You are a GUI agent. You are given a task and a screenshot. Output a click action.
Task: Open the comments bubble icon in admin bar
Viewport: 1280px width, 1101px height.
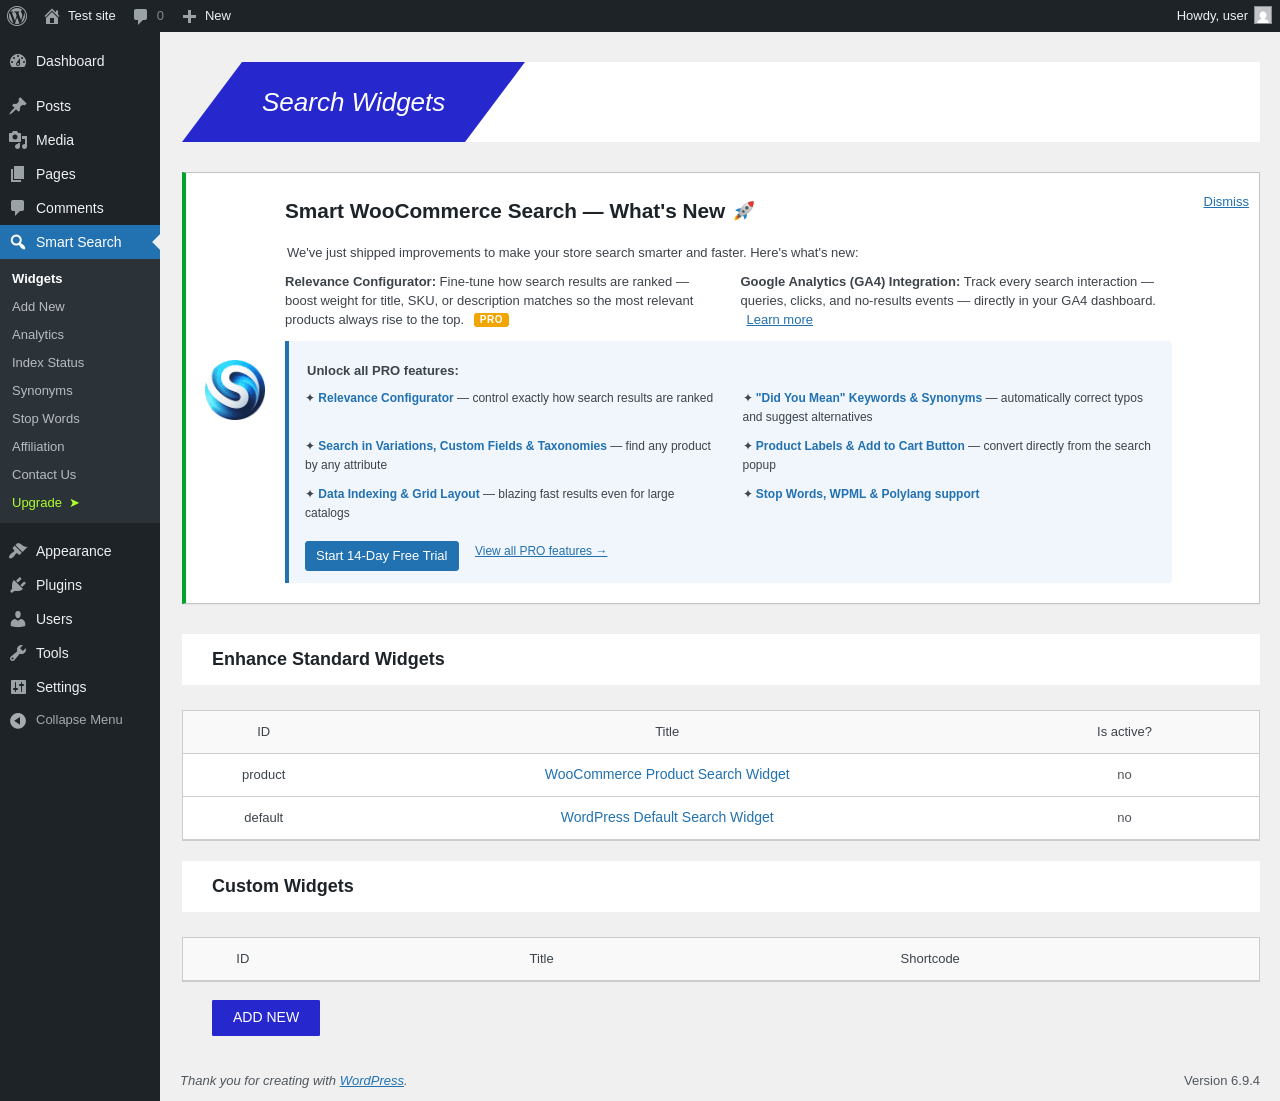[x=141, y=16]
